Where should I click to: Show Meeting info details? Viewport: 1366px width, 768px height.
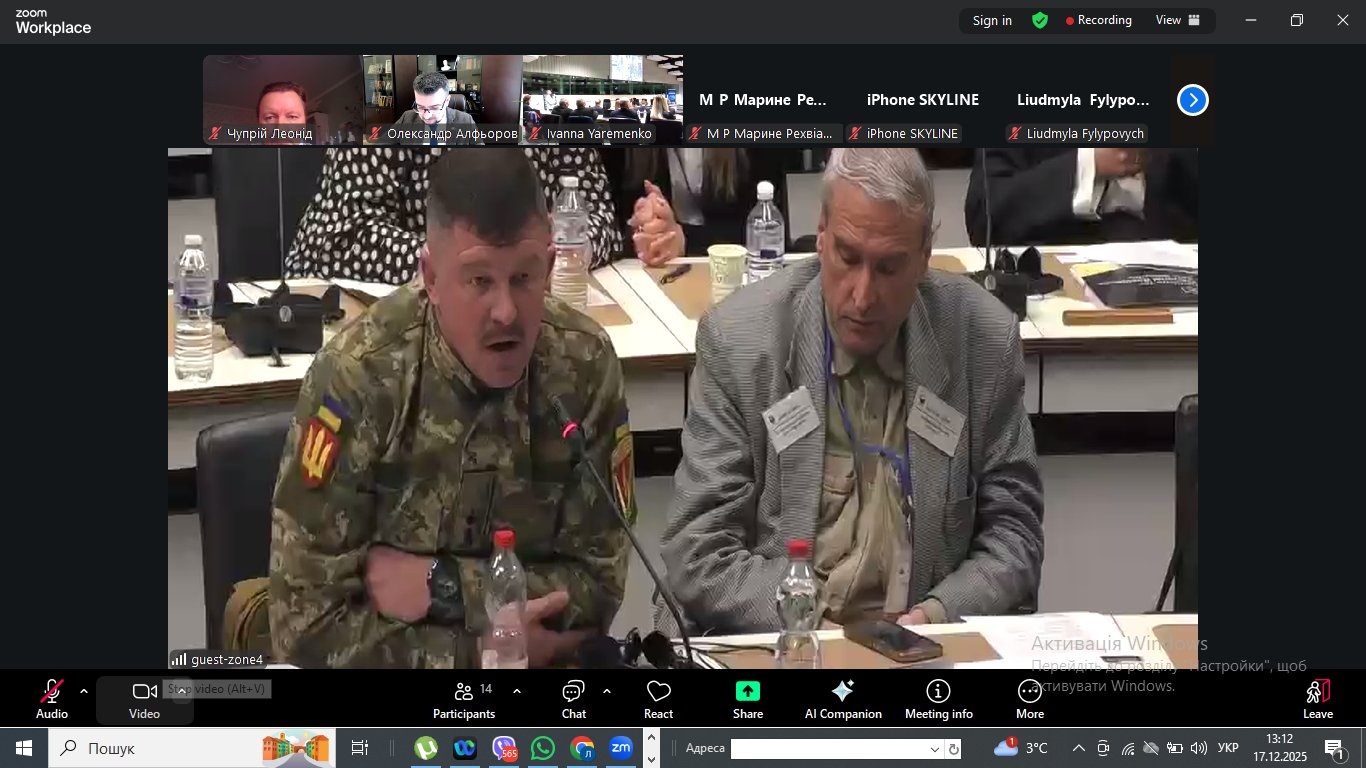(938, 699)
